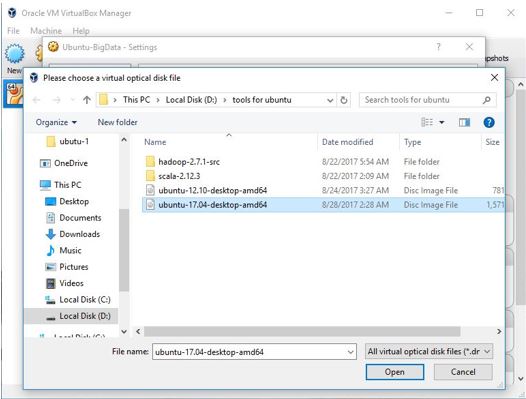Open Videos in navigation pane

coord(64,283)
